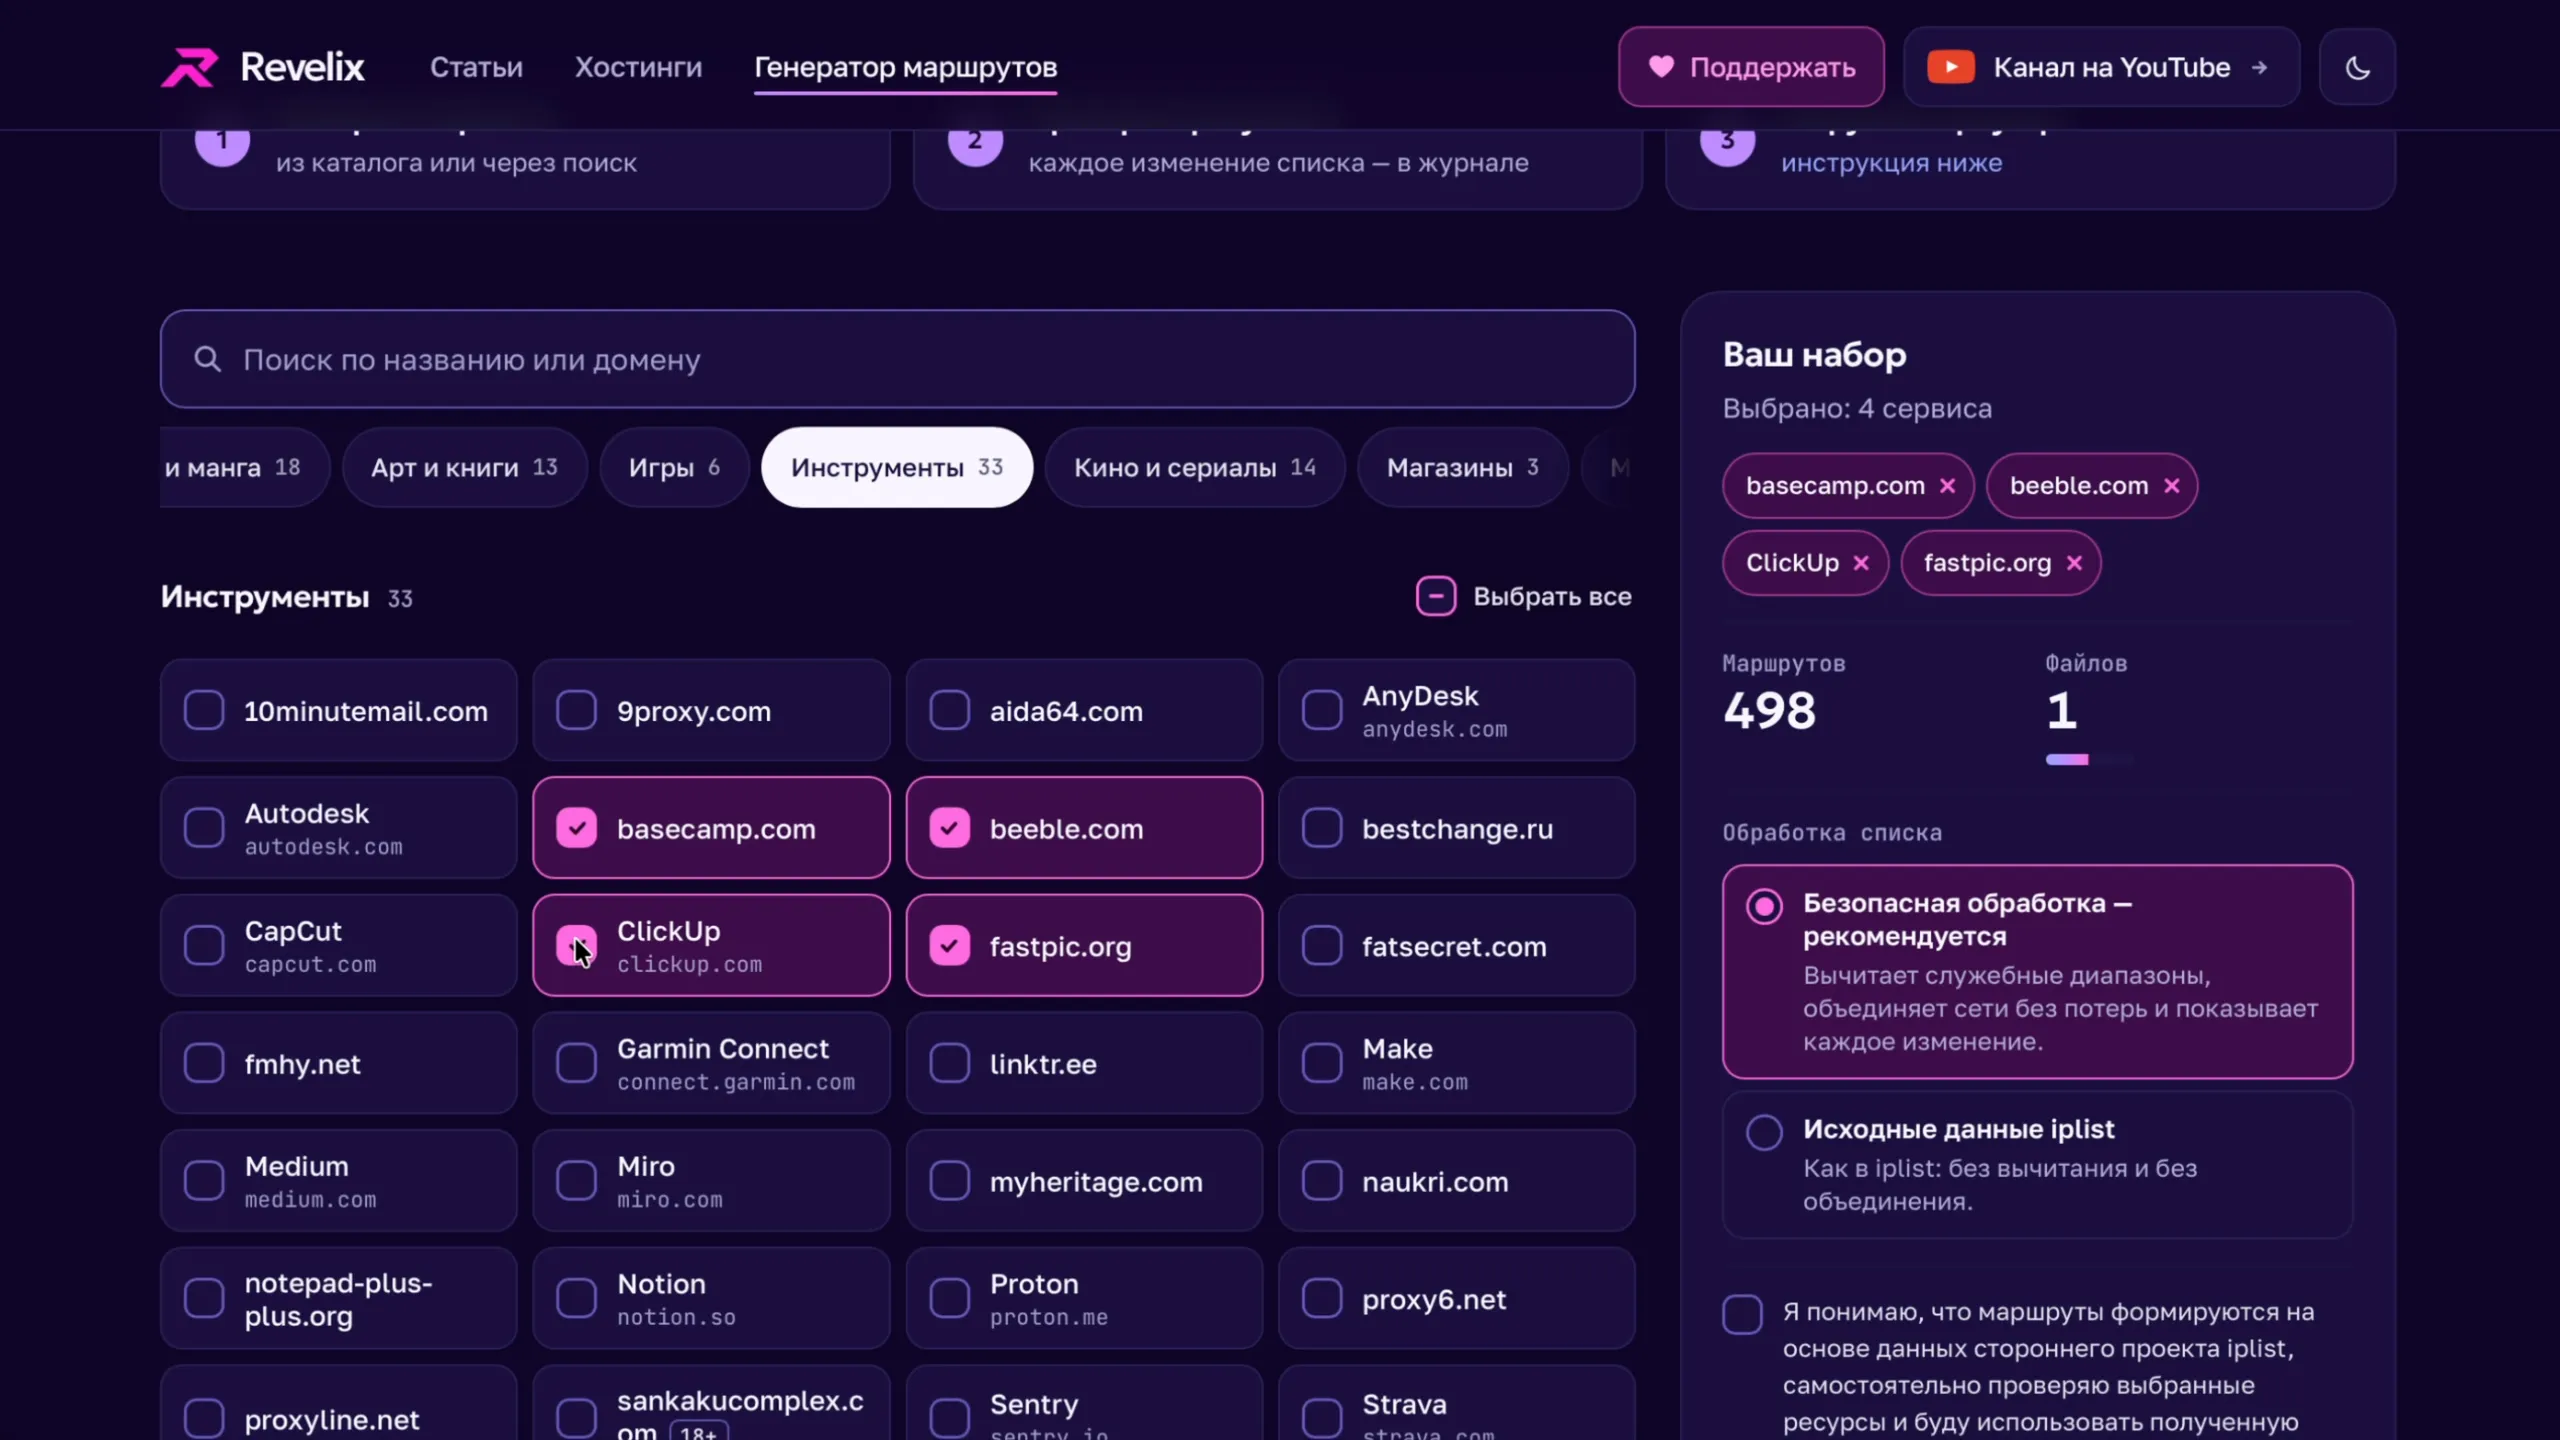Viewport: 2560px width, 1440px height.
Task: Check the 10minutemail.com checkbox
Action: (x=204, y=711)
